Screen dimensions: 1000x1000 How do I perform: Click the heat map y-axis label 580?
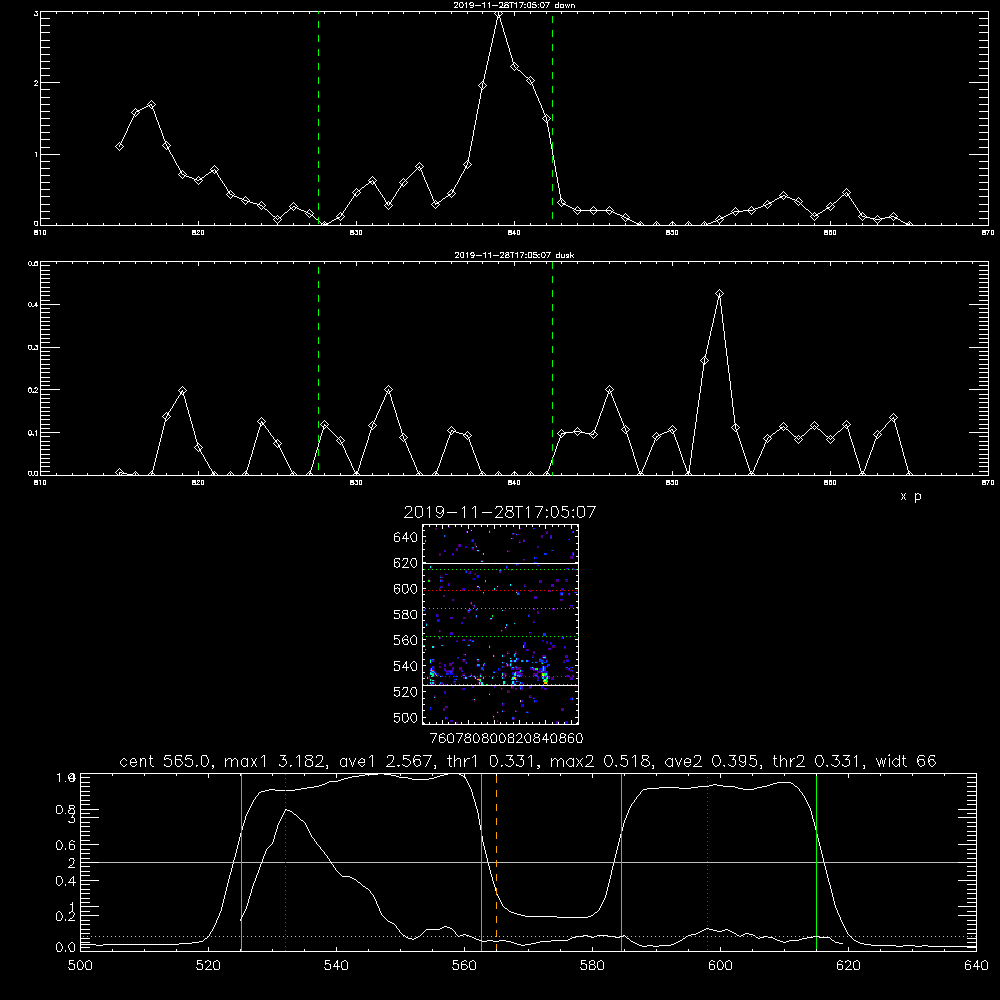(406, 615)
